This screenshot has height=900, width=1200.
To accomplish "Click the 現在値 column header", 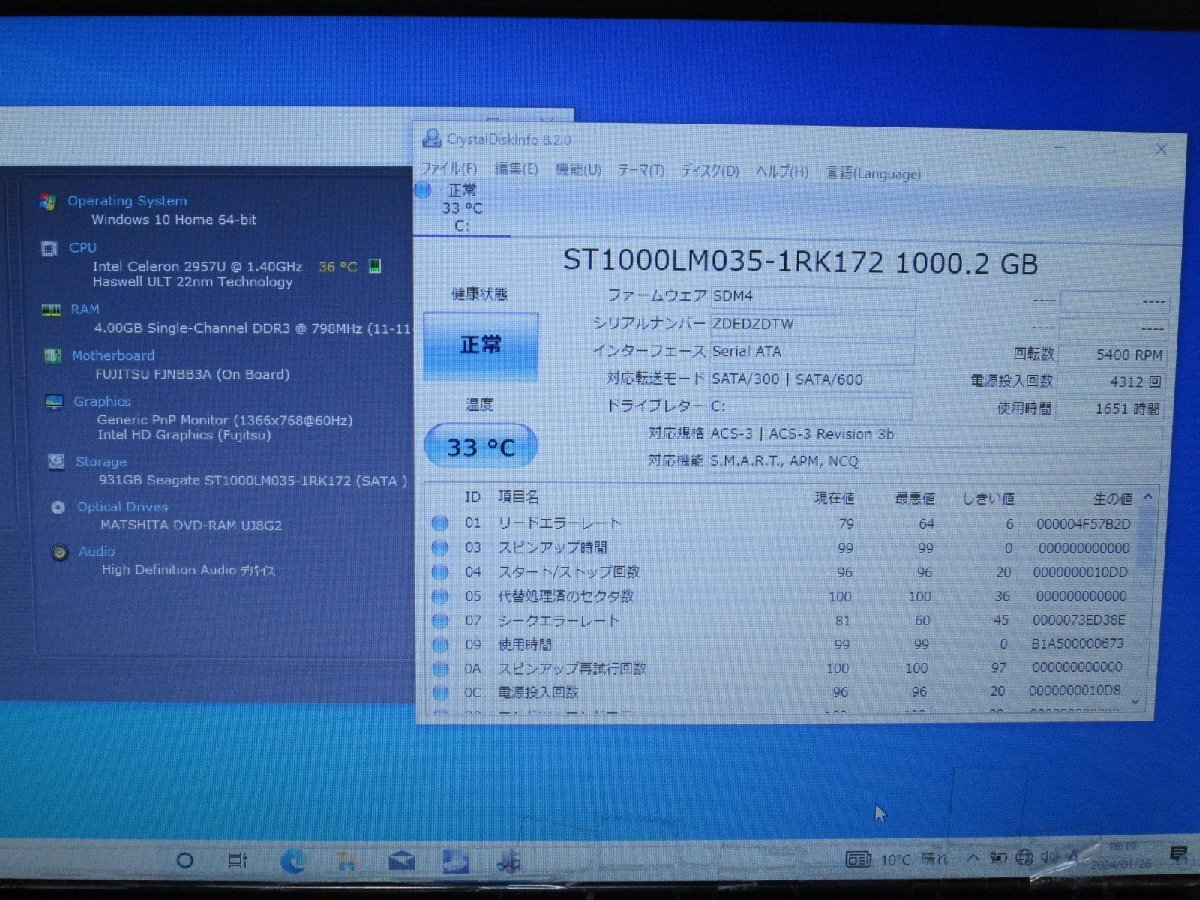I will [x=834, y=498].
